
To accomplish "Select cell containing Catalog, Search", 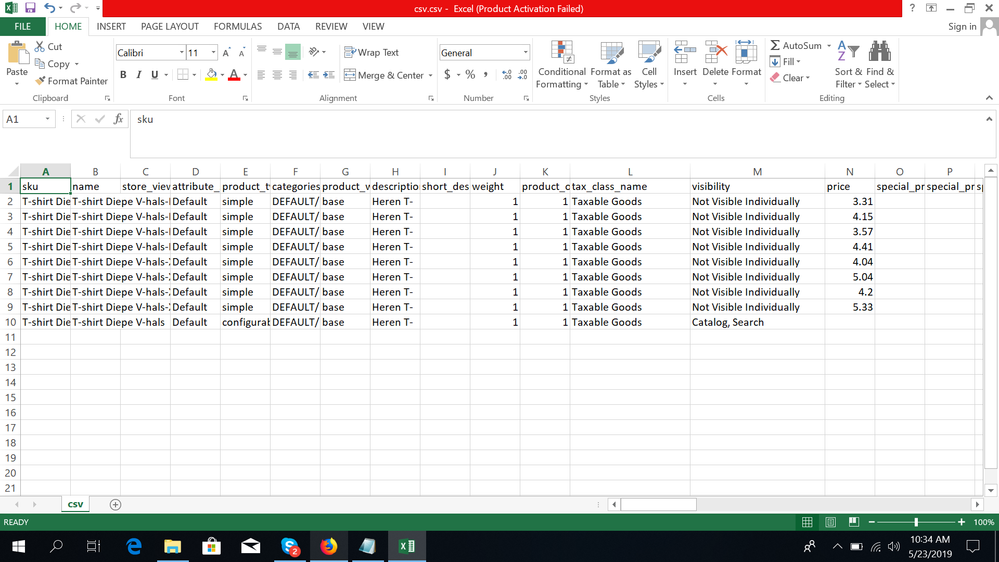I will pos(756,322).
